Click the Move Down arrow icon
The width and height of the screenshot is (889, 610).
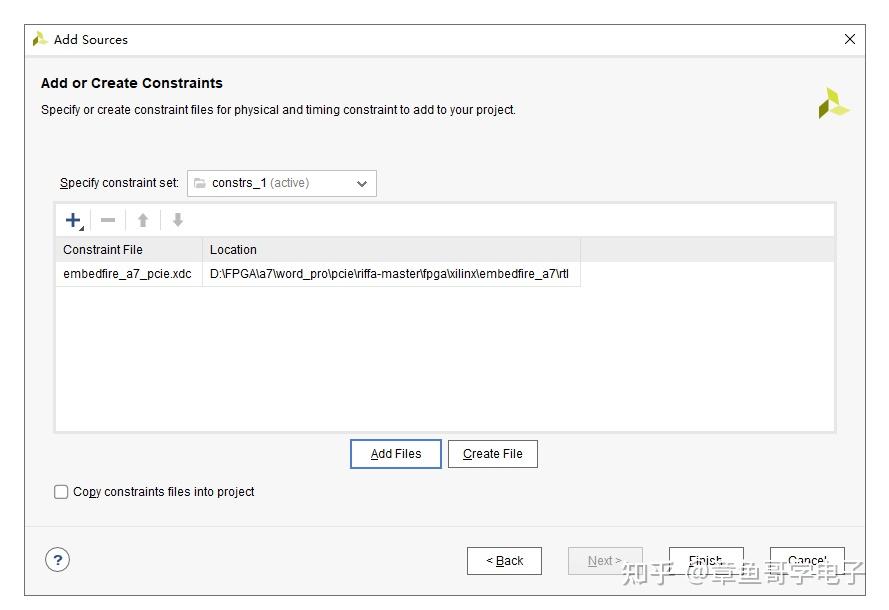[178, 220]
